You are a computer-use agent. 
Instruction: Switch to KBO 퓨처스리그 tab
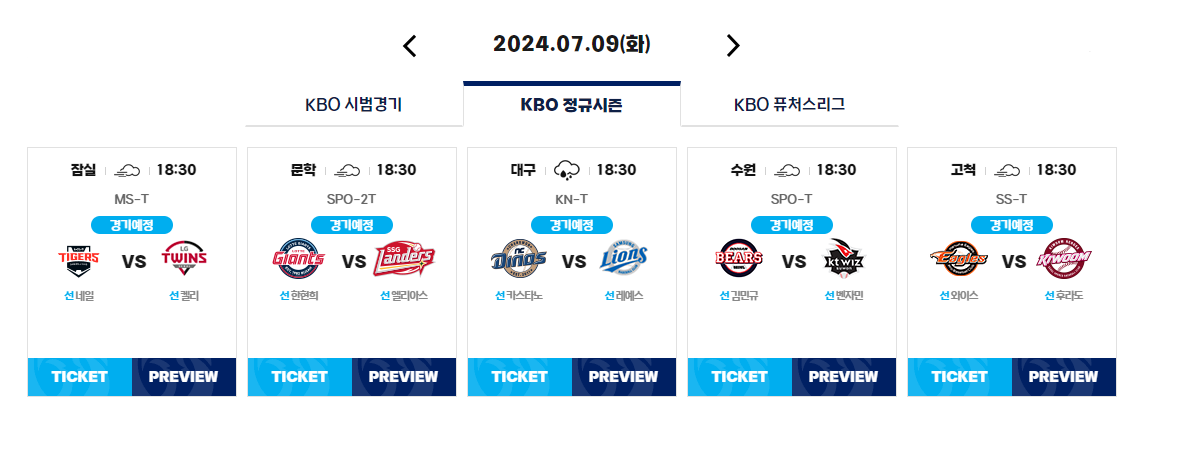coord(790,104)
